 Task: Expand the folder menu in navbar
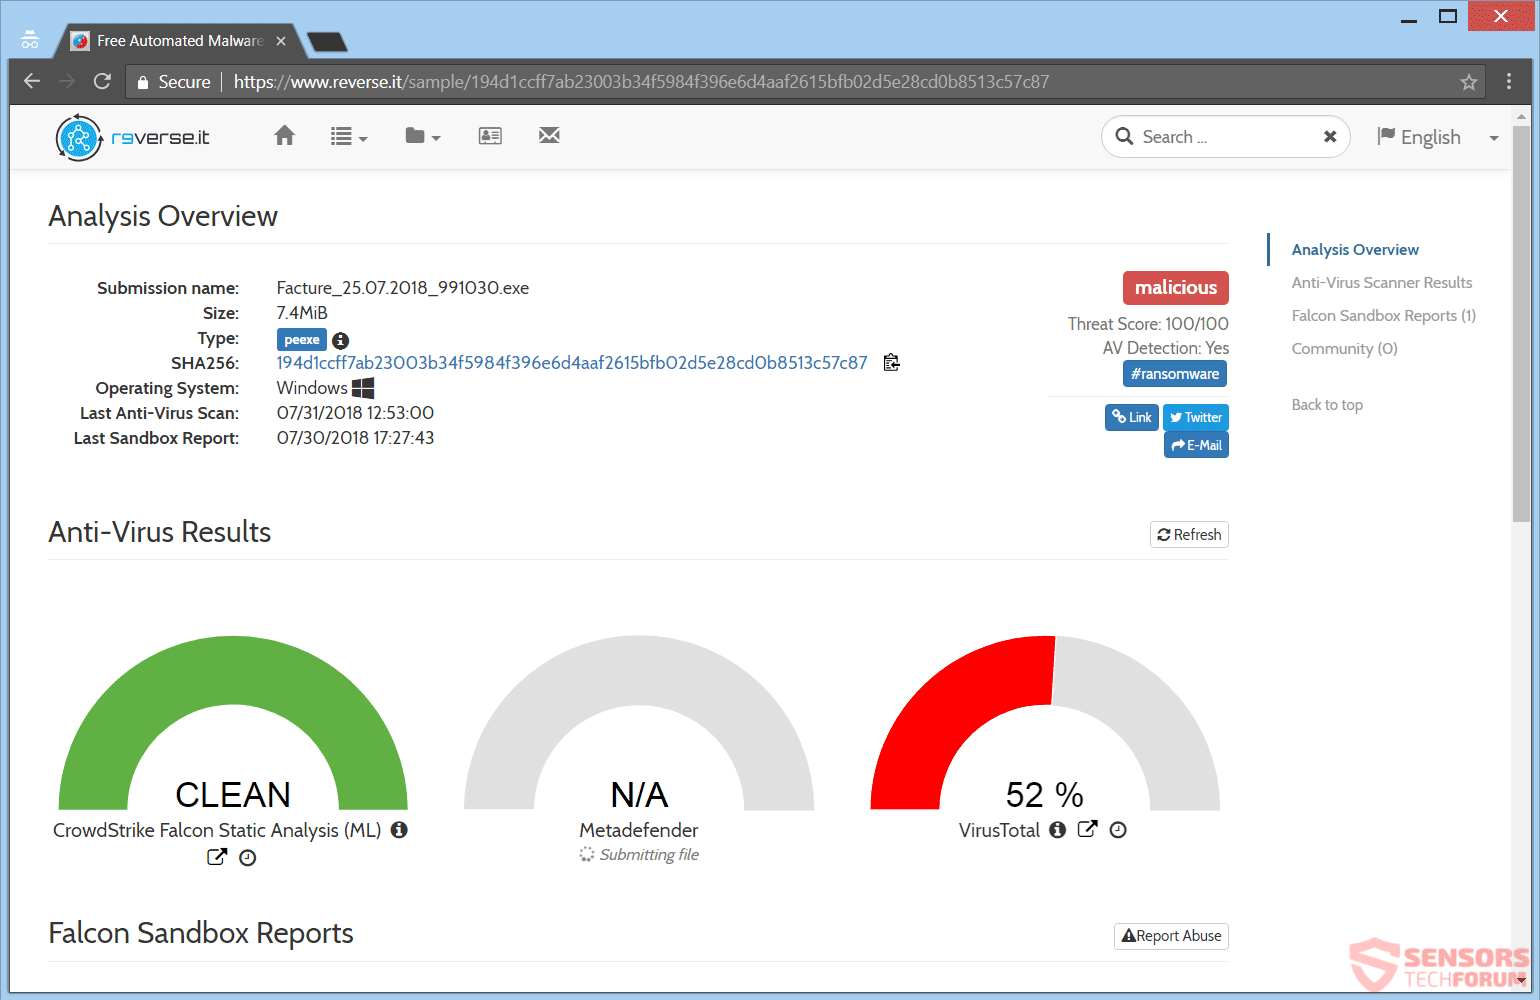click(x=423, y=136)
